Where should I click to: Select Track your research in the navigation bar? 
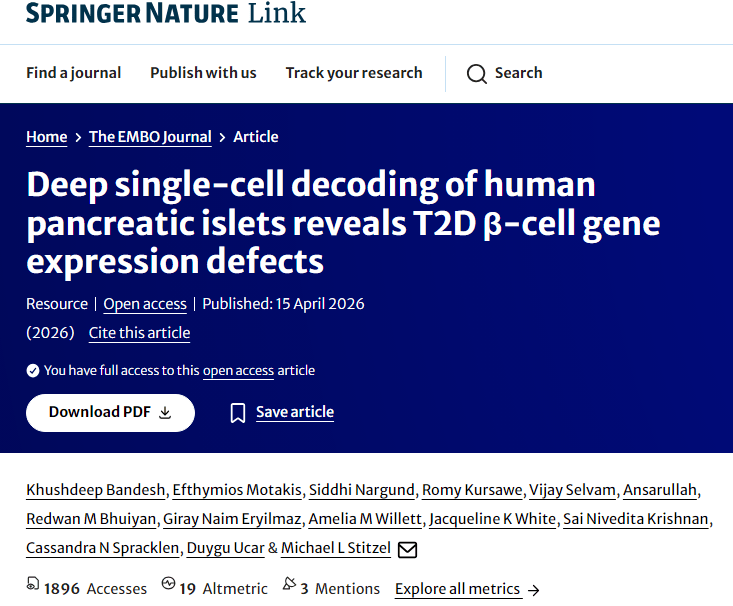354,73
